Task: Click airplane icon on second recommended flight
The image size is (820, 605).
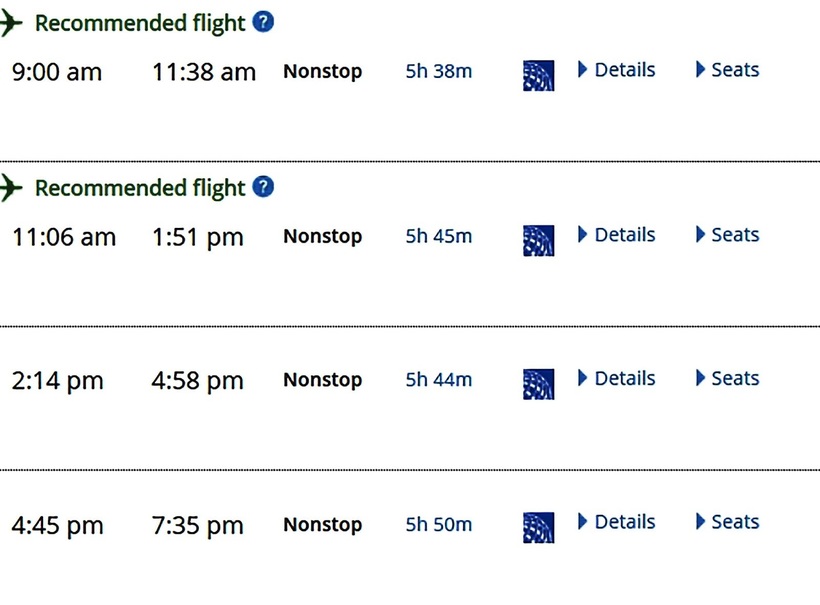Action: point(11,188)
